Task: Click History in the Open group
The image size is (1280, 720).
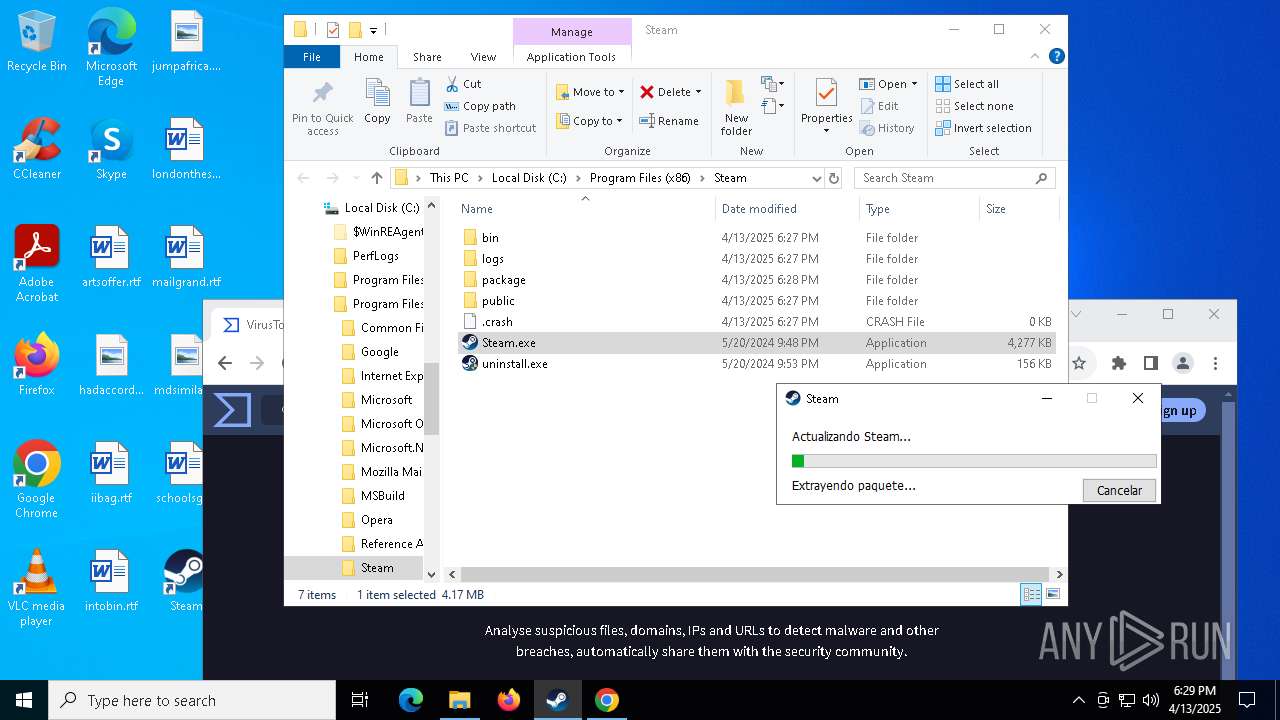Action: [x=887, y=128]
